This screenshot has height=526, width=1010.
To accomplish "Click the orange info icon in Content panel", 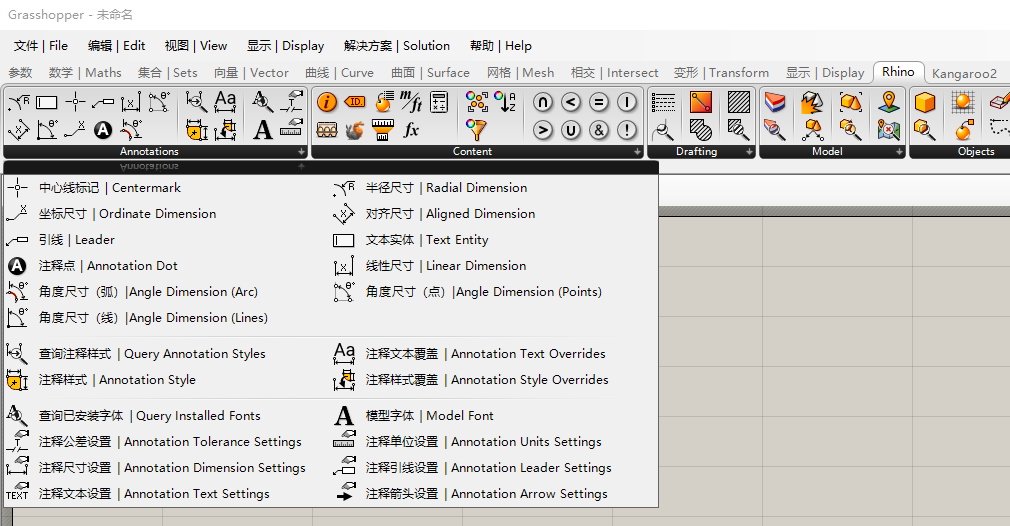I will (x=327, y=102).
